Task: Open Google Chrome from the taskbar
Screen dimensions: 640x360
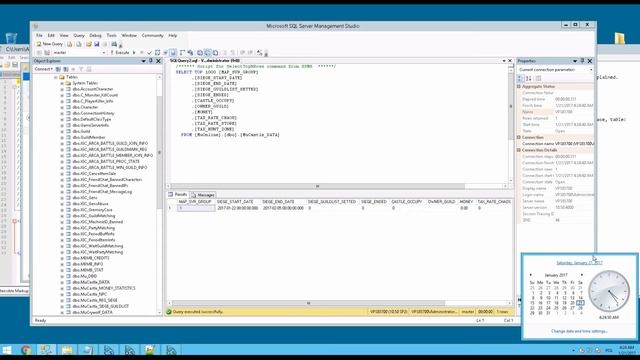Action: pyautogui.click(x=26, y=350)
